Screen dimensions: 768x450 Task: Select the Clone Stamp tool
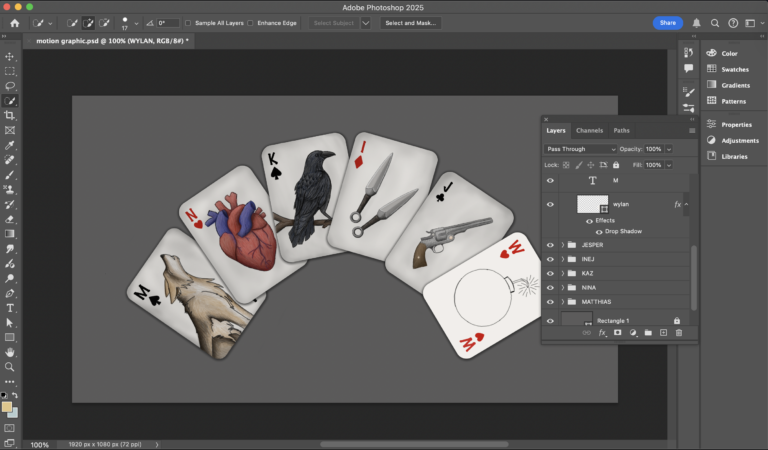(10, 189)
